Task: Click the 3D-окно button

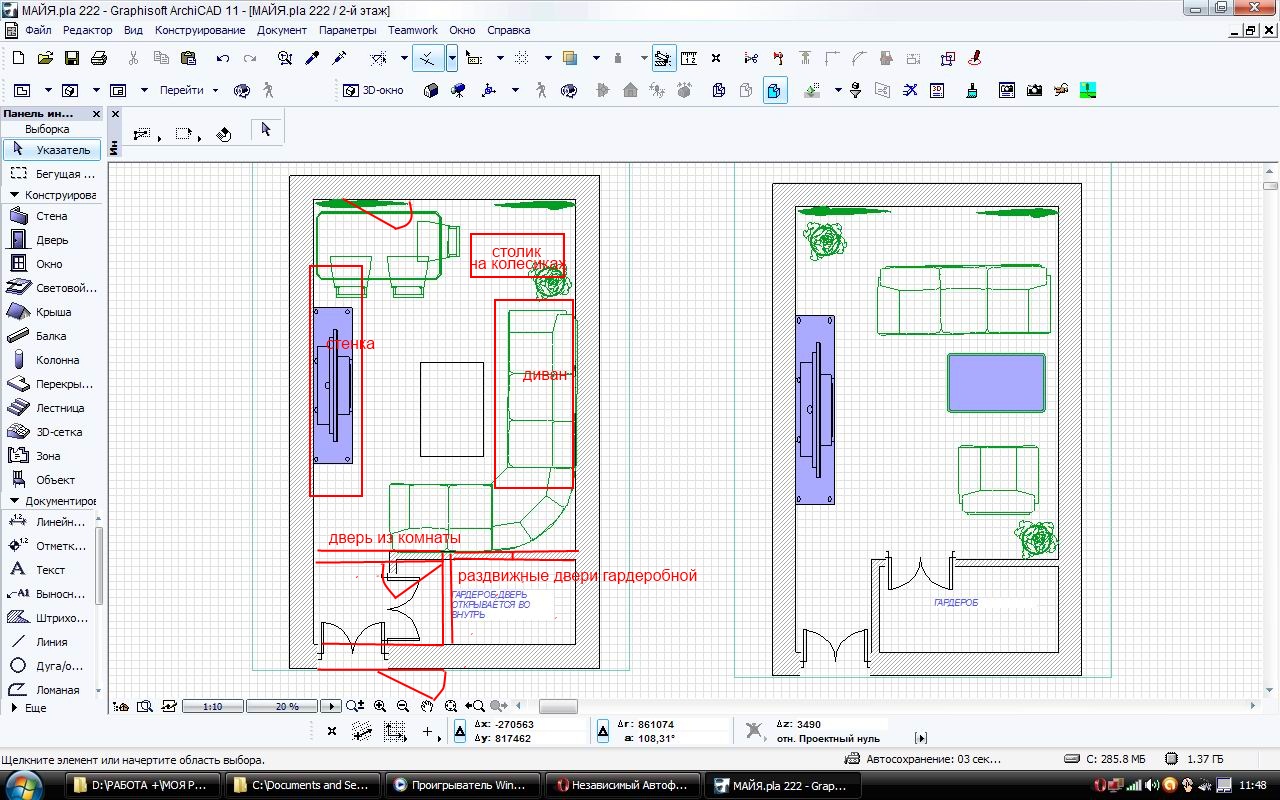Action: (x=374, y=91)
